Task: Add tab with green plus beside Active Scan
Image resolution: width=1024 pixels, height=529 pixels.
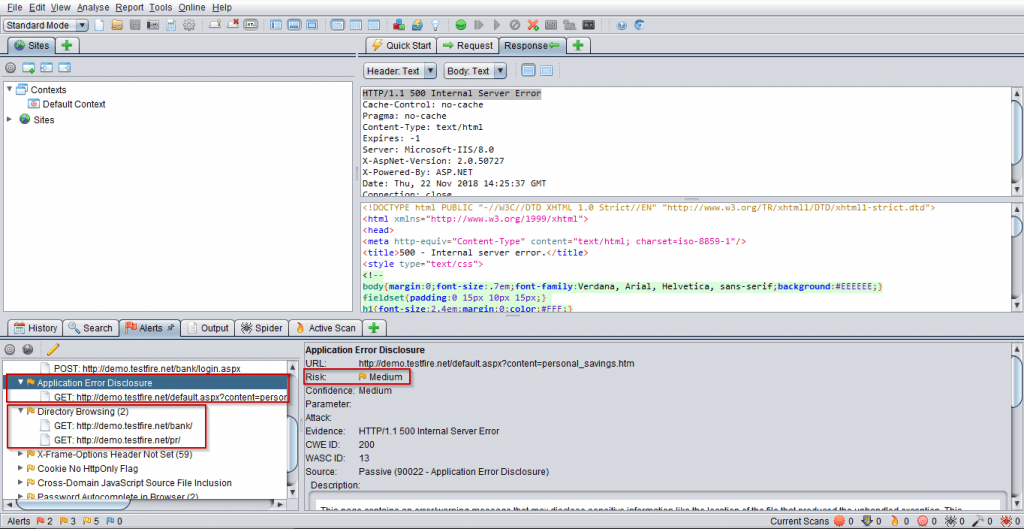Action: click(x=374, y=328)
